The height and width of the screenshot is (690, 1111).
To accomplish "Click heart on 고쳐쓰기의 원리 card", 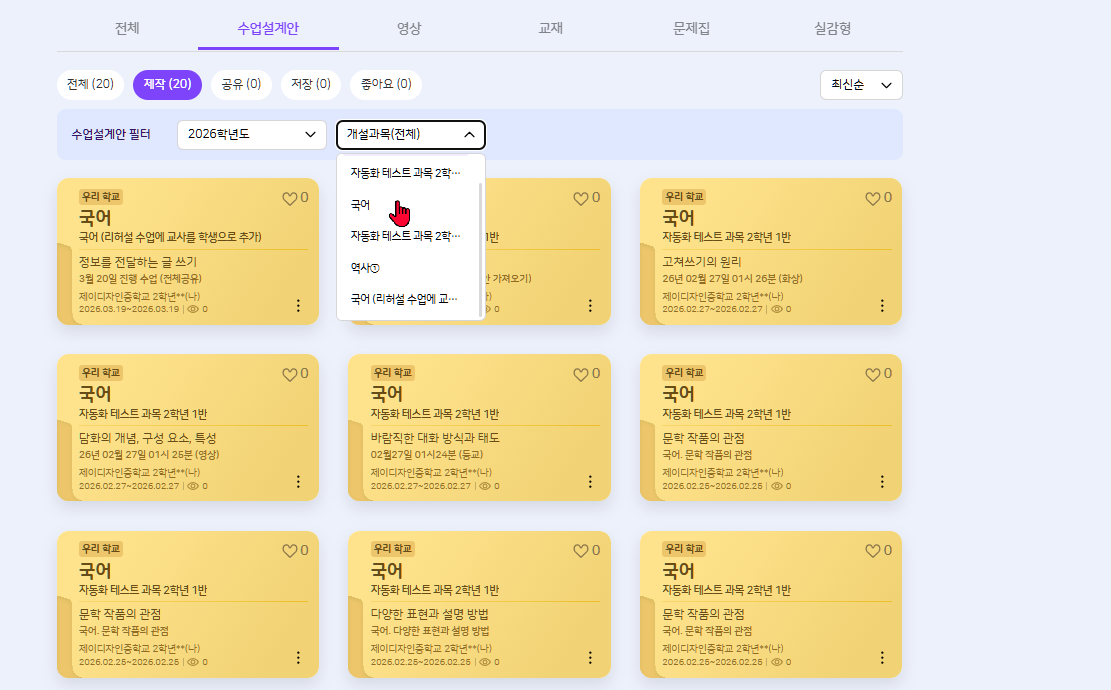I will pos(873,199).
